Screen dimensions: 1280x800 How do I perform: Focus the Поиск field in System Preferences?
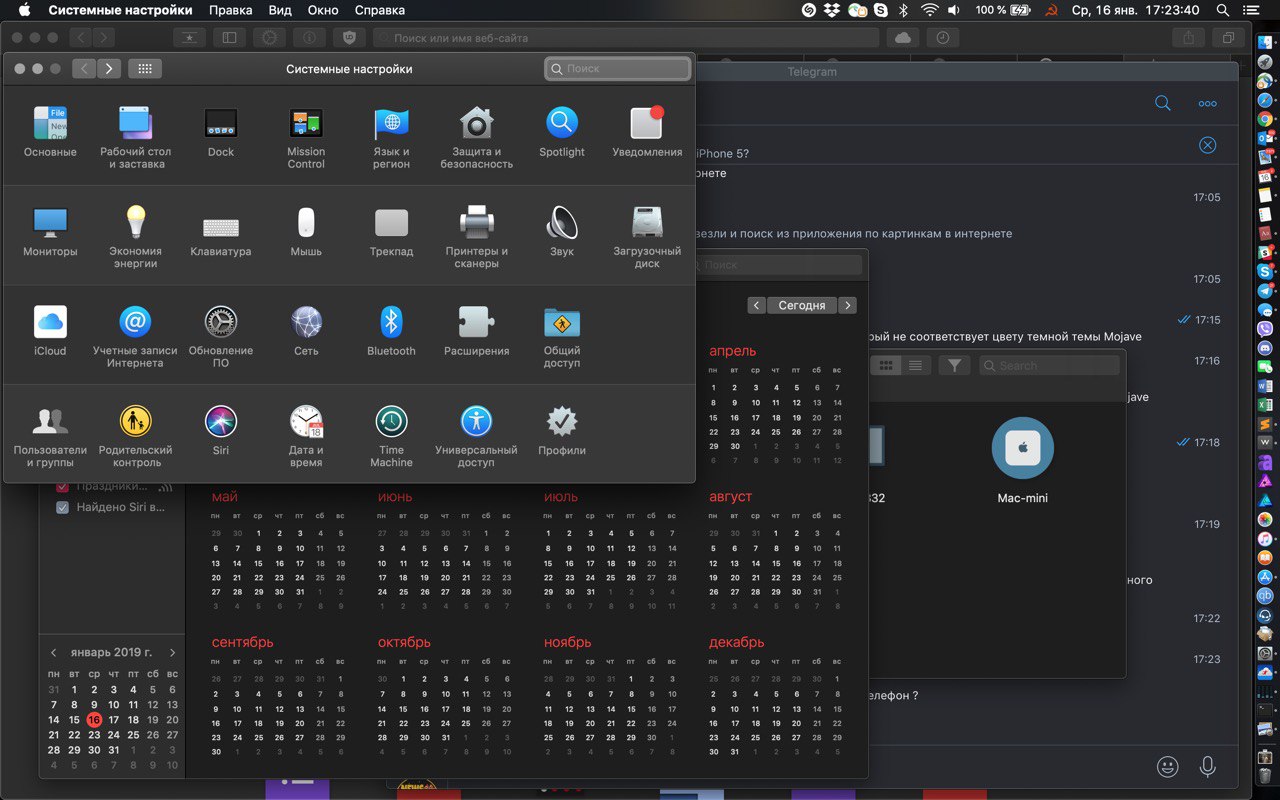pyautogui.click(x=618, y=69)
